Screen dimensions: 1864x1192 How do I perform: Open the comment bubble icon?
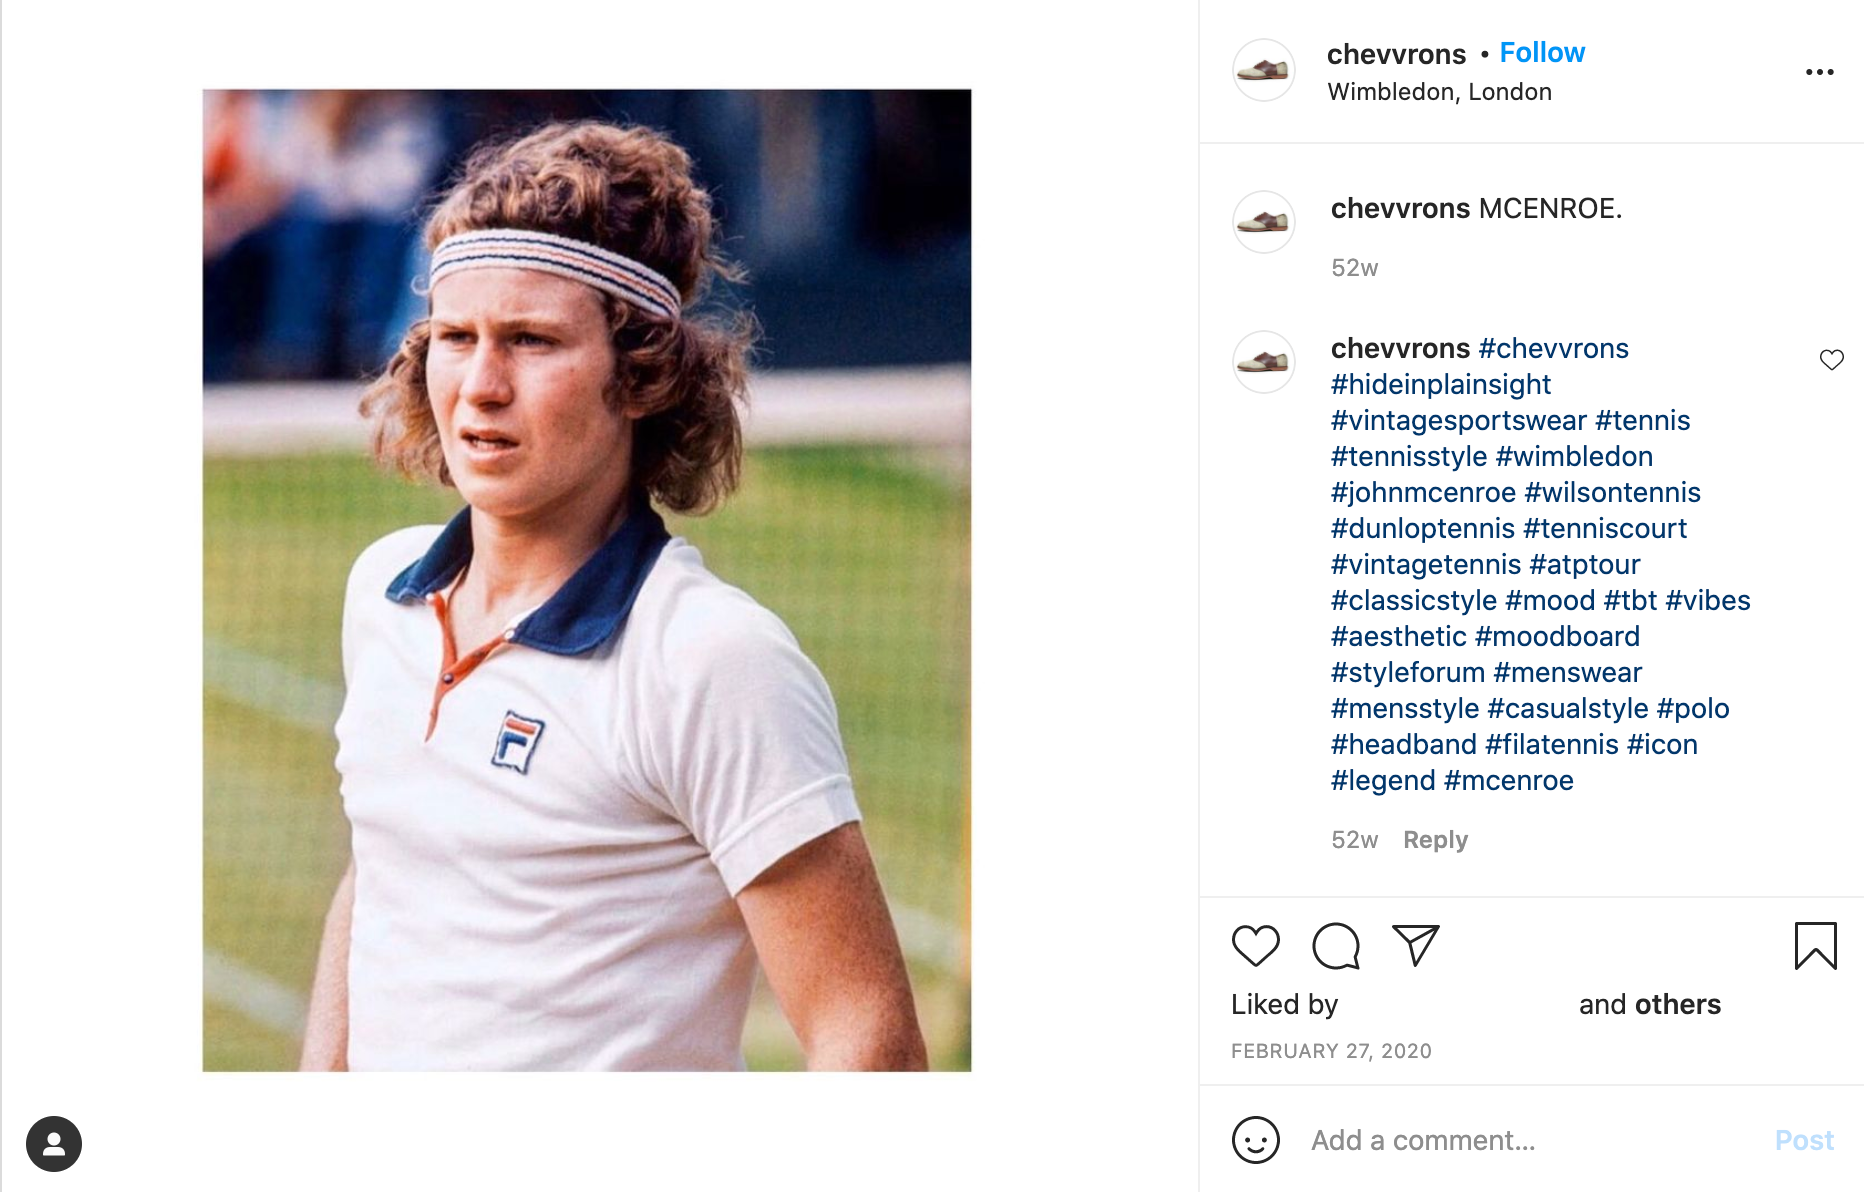click(x=1336, y=945)
